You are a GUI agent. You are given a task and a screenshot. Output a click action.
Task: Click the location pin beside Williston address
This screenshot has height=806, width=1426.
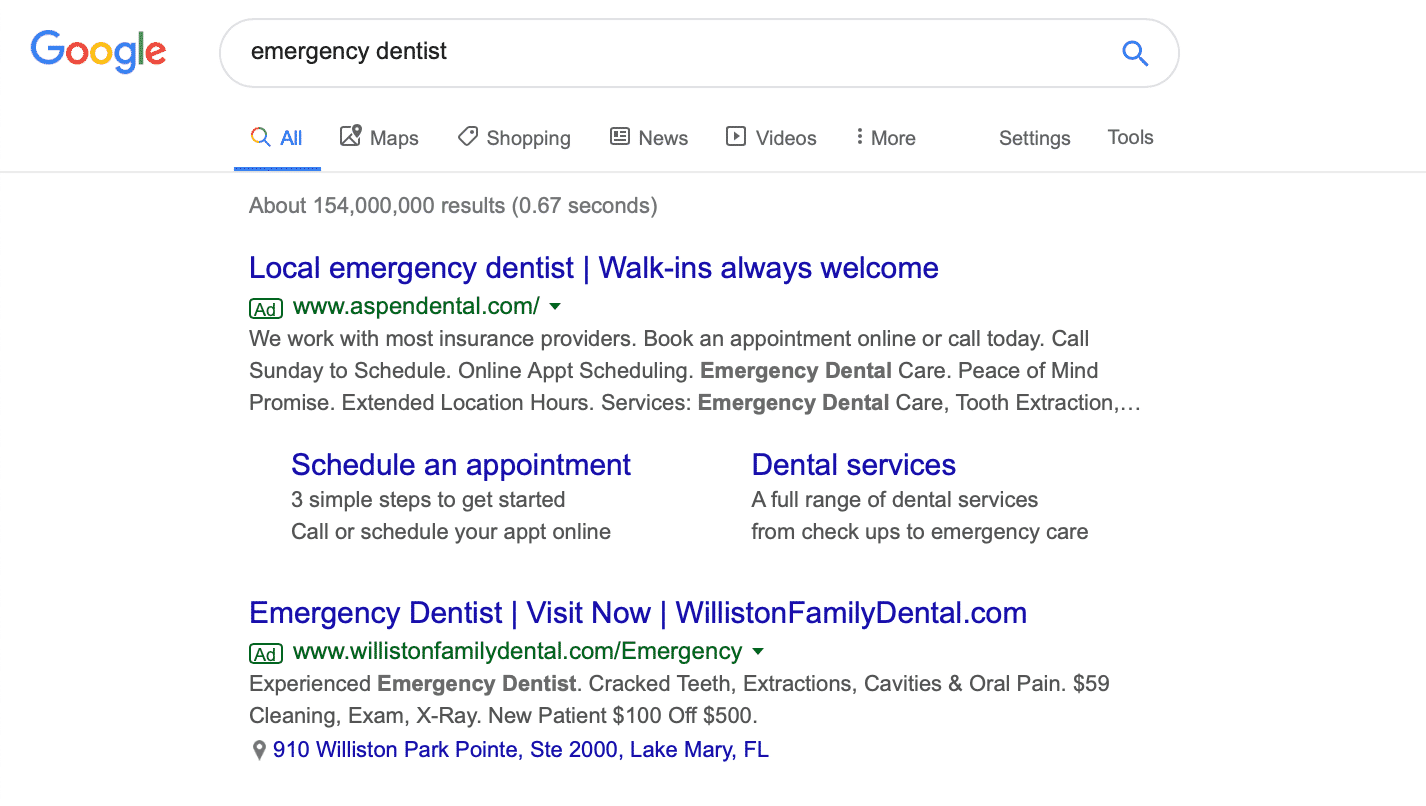pos(259,750)
